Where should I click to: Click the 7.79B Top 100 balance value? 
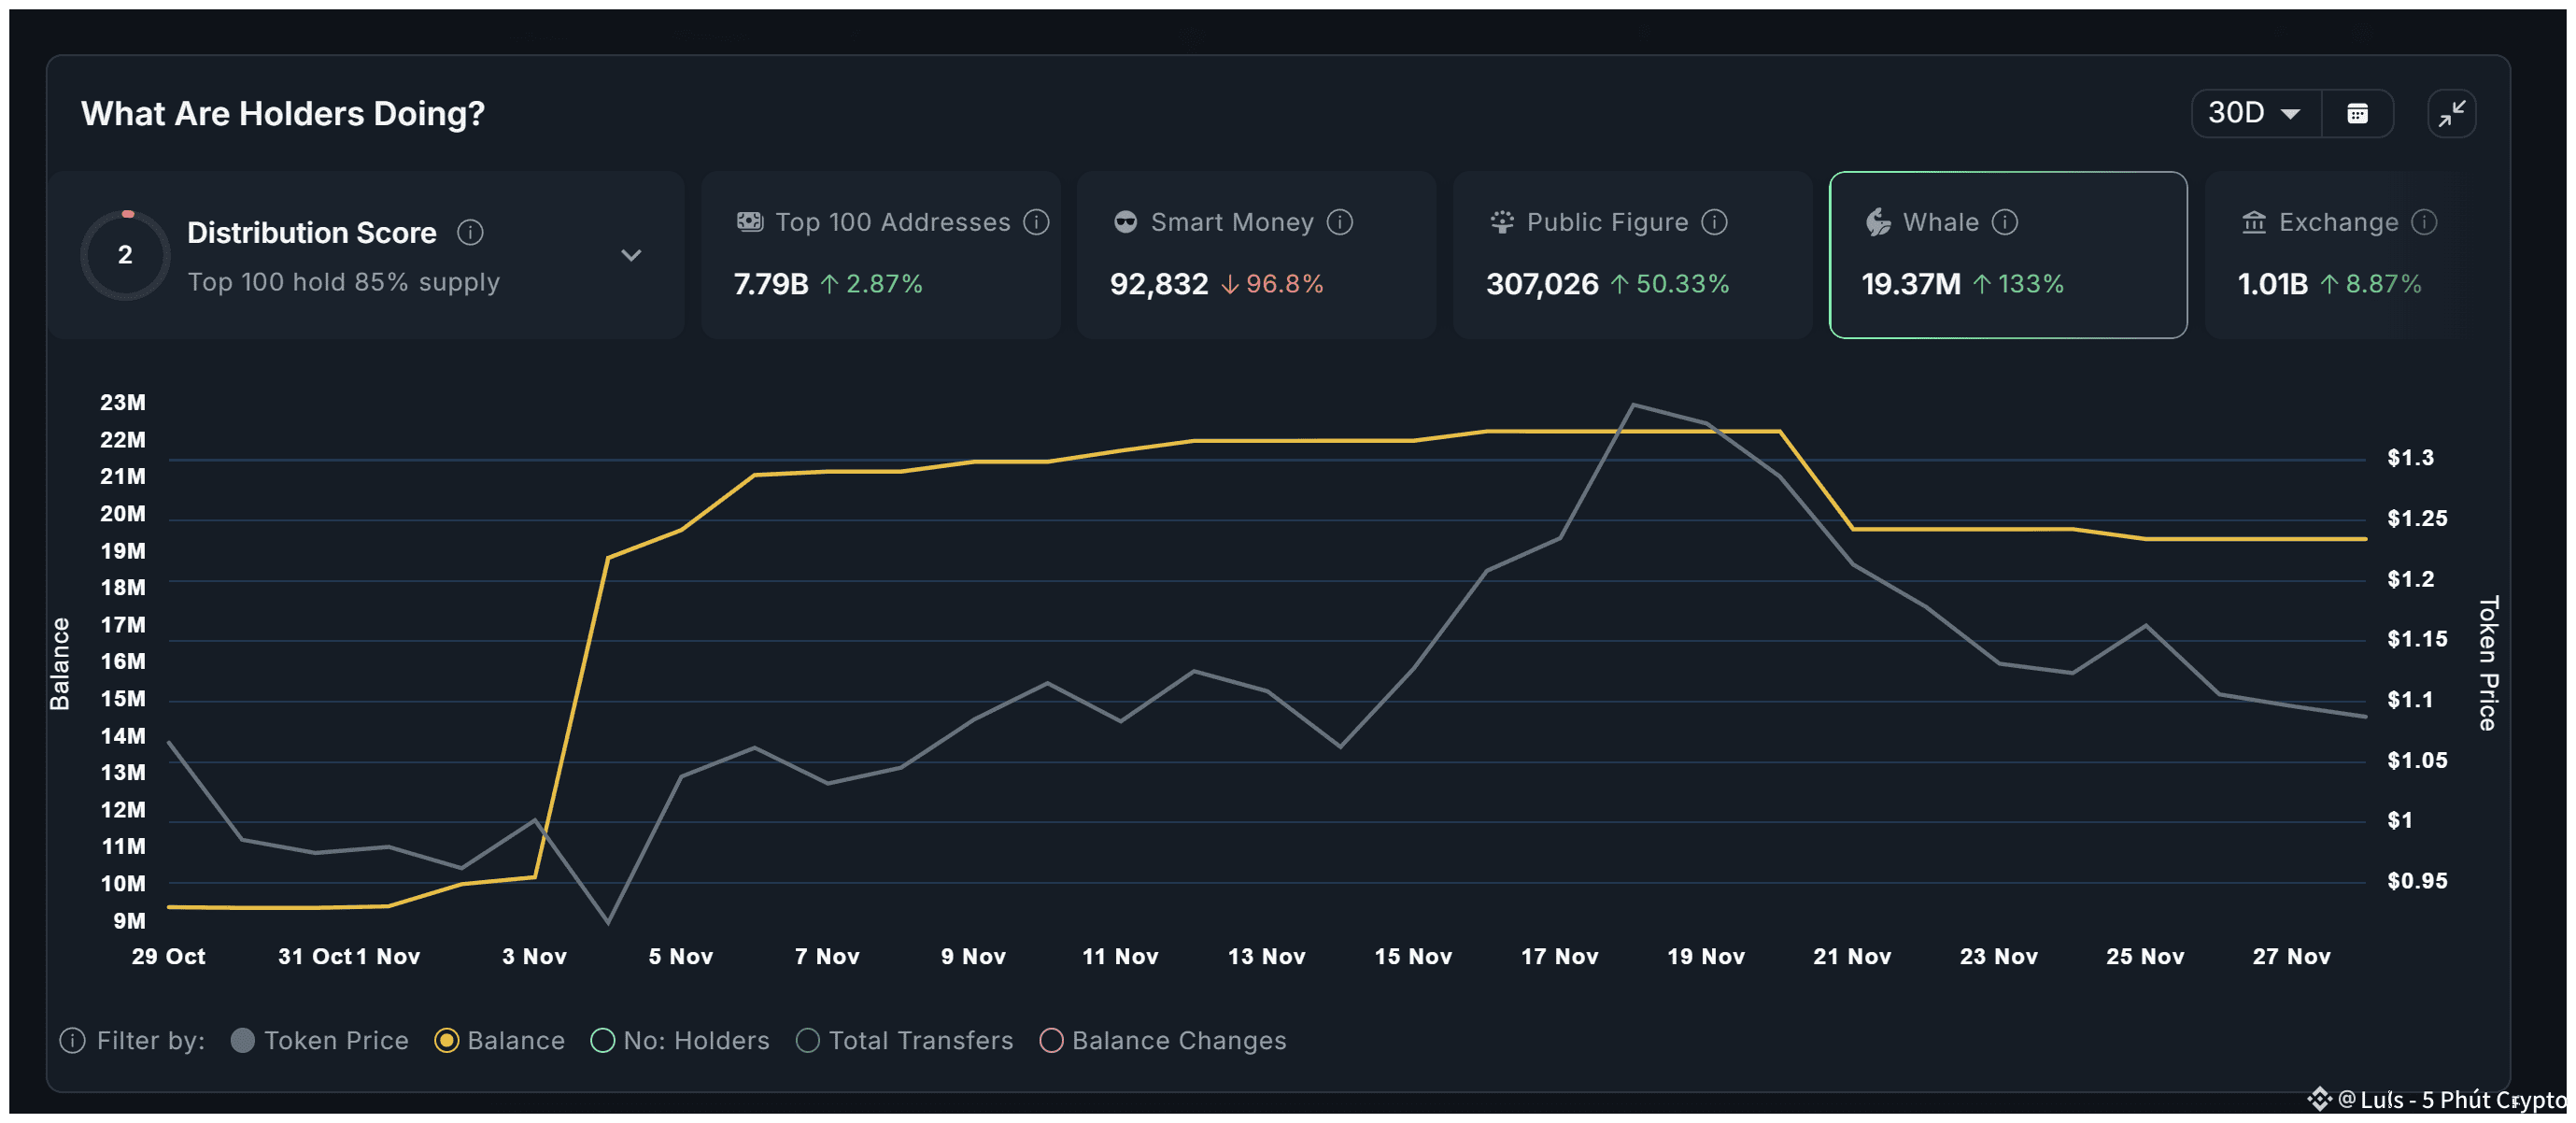(x=771, y=284)
